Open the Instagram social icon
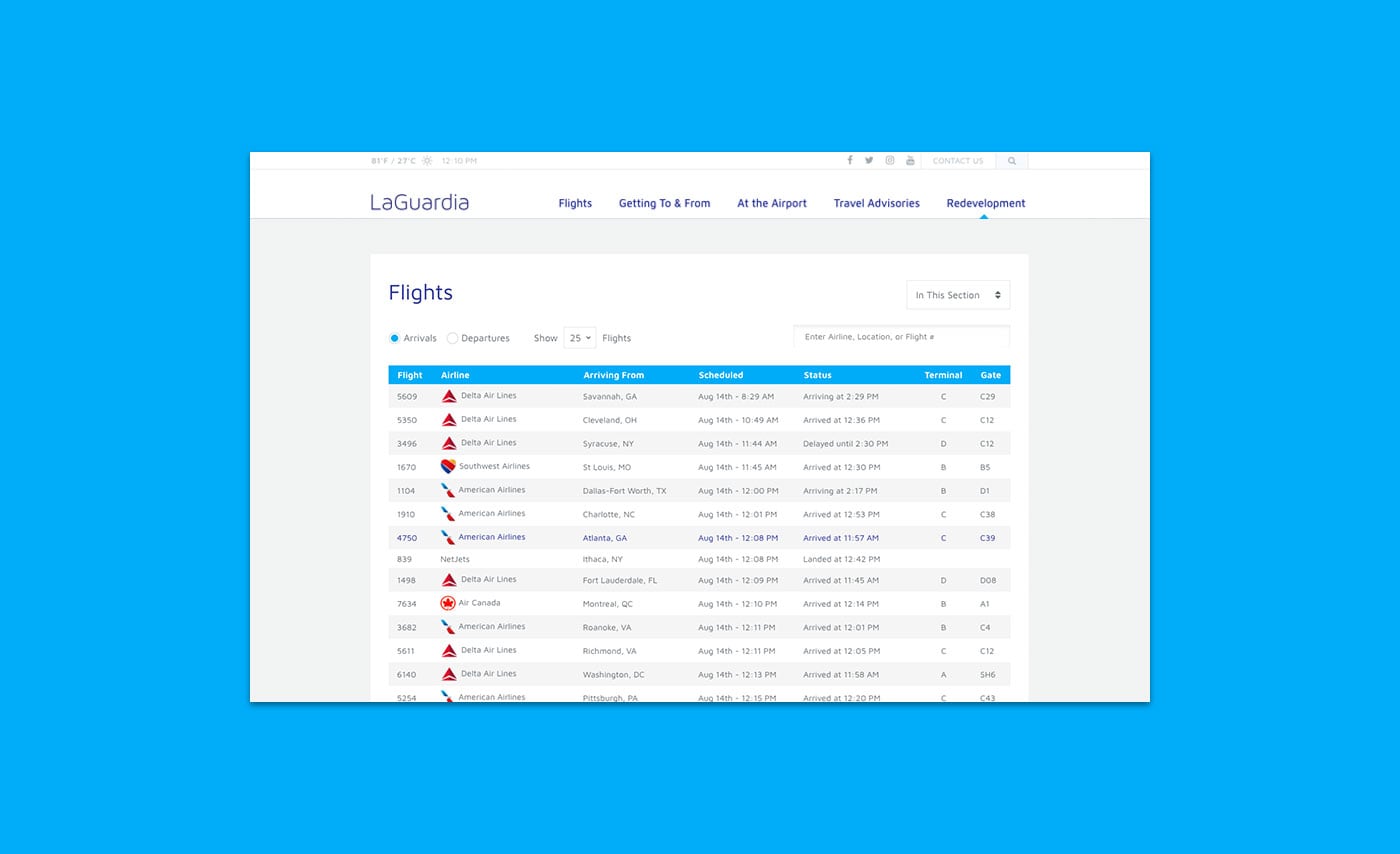The image size is (1400, 854). [x=889, y=160]
